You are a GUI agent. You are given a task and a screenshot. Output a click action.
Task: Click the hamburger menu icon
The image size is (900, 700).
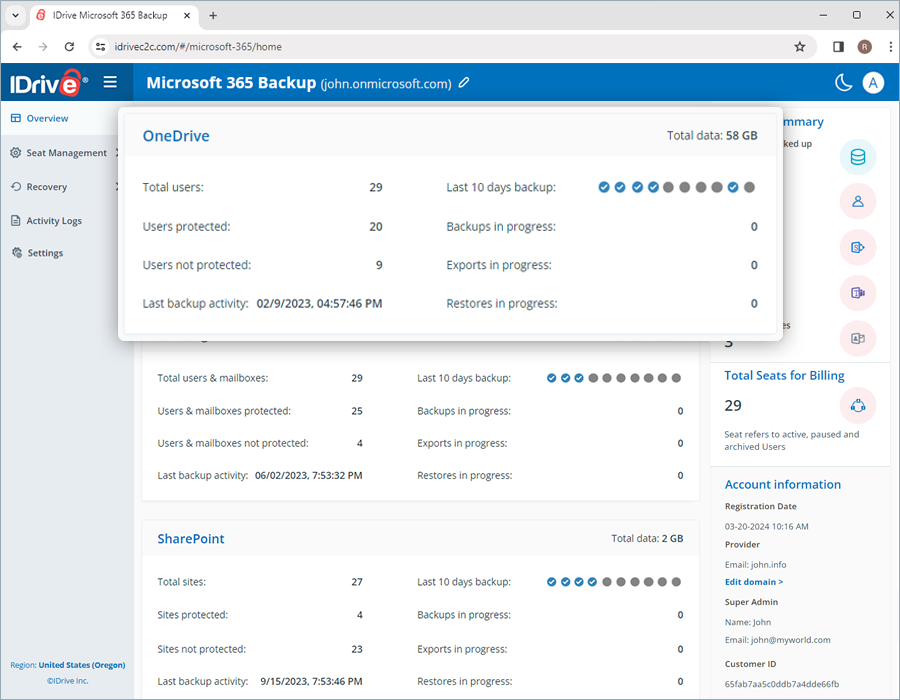tap(110, 83)
